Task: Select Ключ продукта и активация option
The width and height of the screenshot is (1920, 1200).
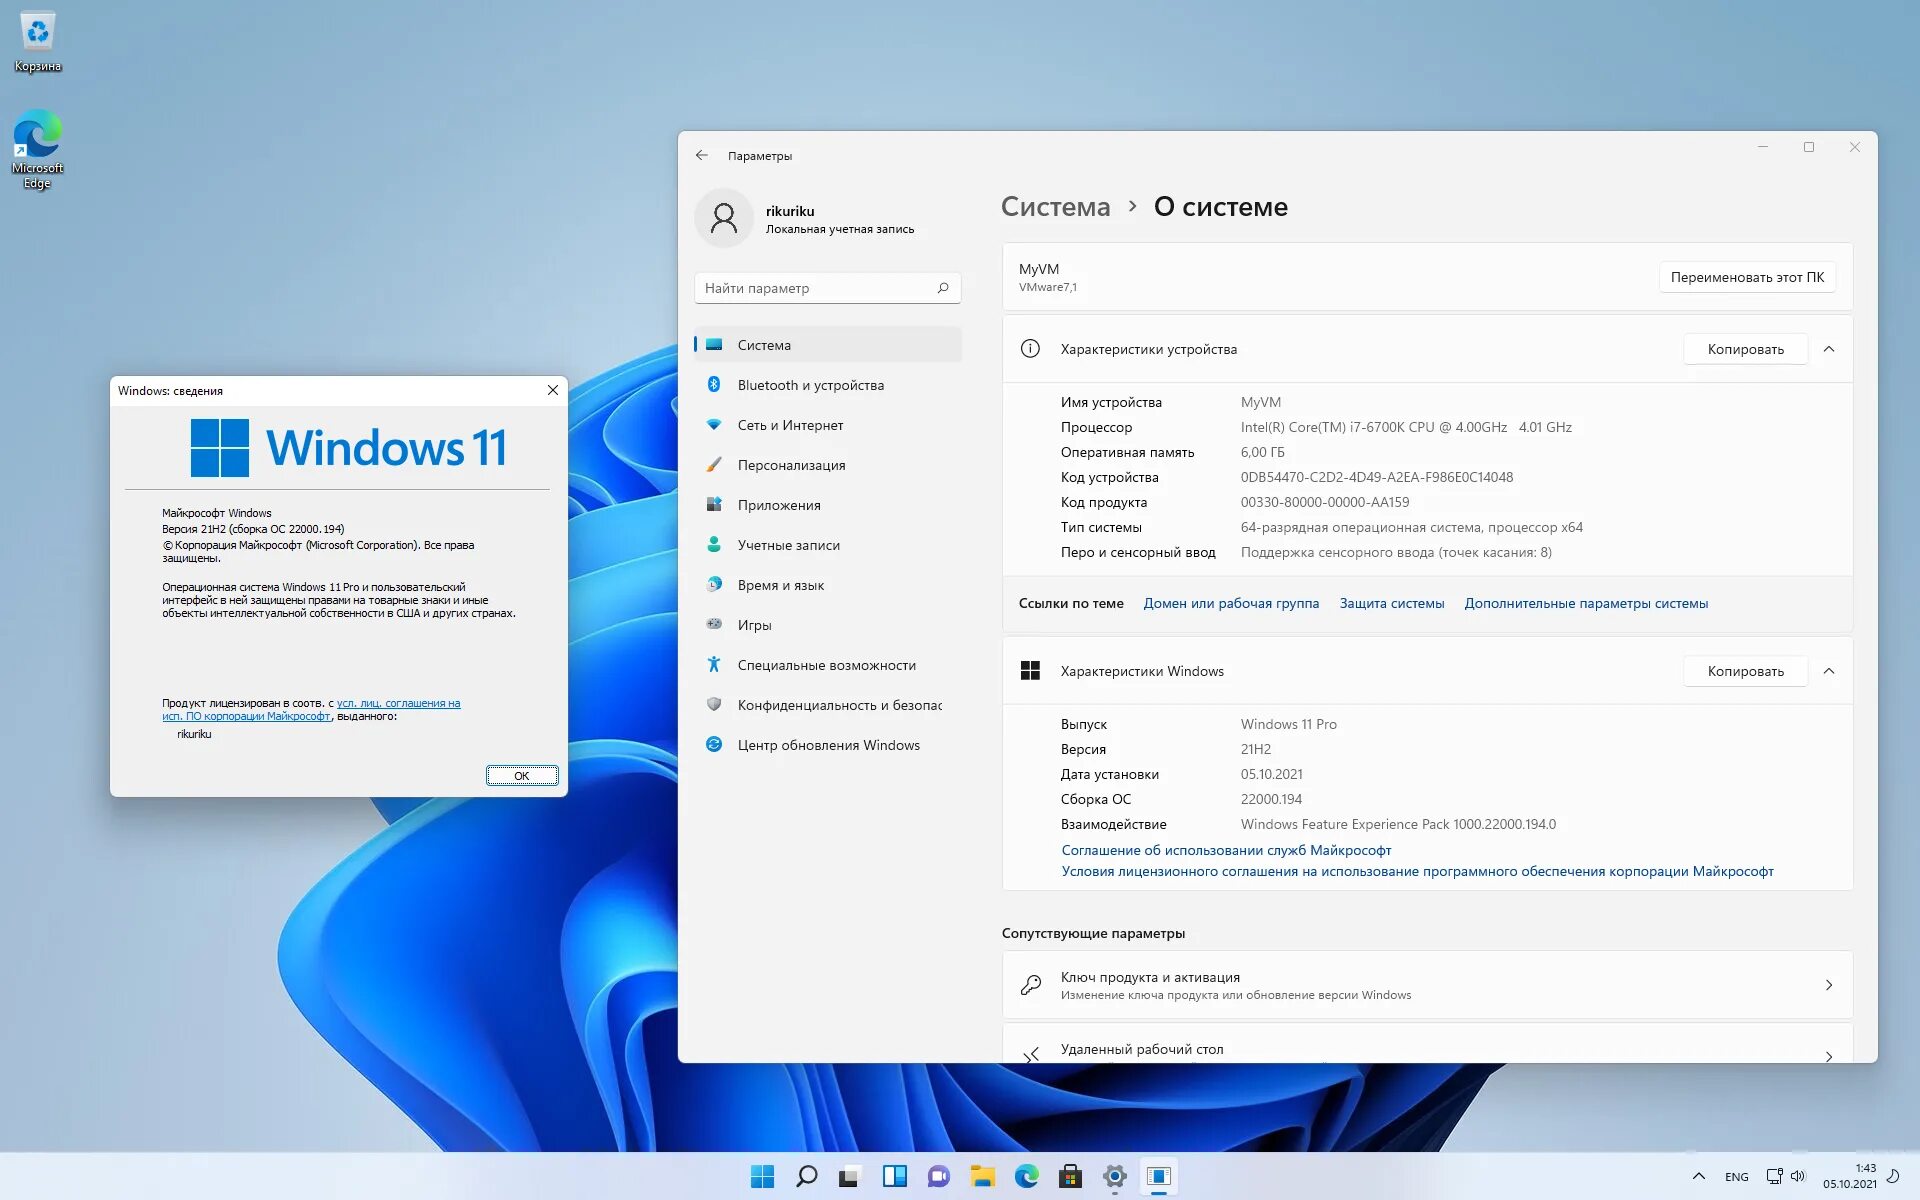Action: pos(1429,984)
